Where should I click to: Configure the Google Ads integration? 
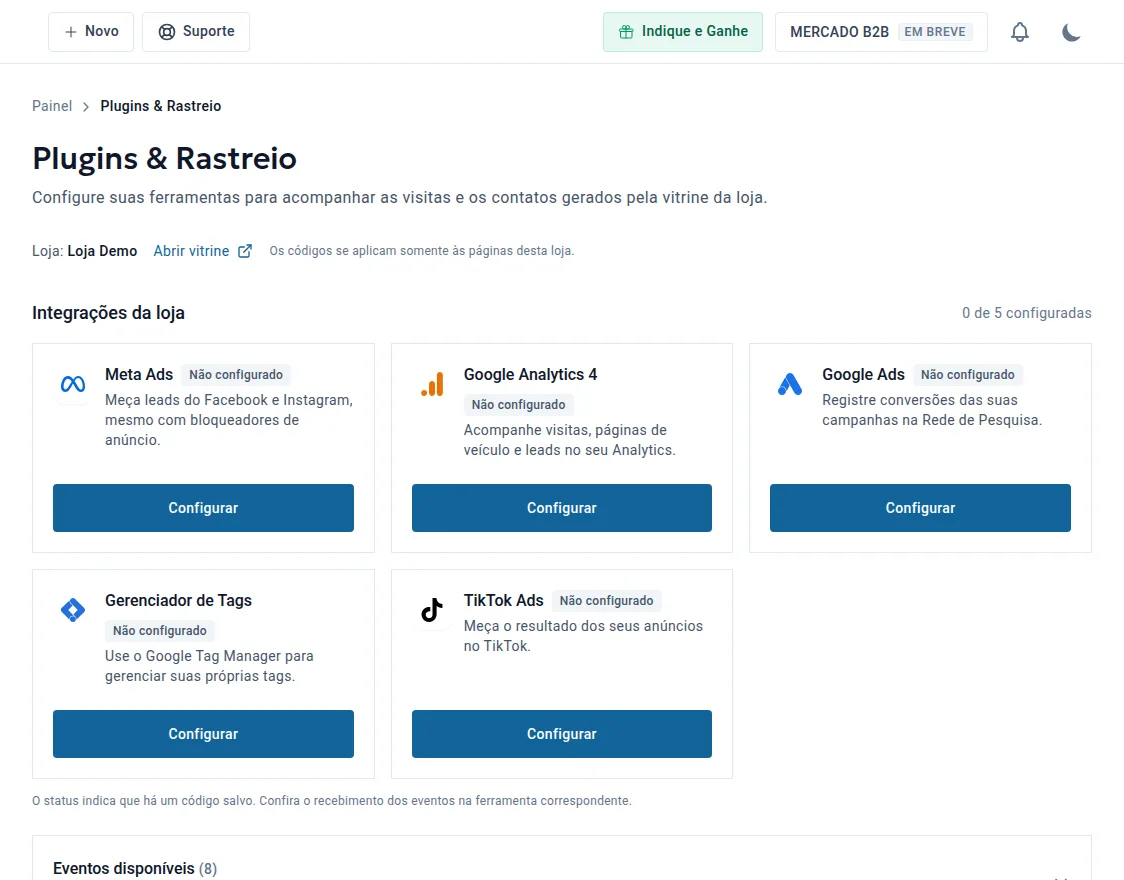pyautogui.click(x=920, y=508)
